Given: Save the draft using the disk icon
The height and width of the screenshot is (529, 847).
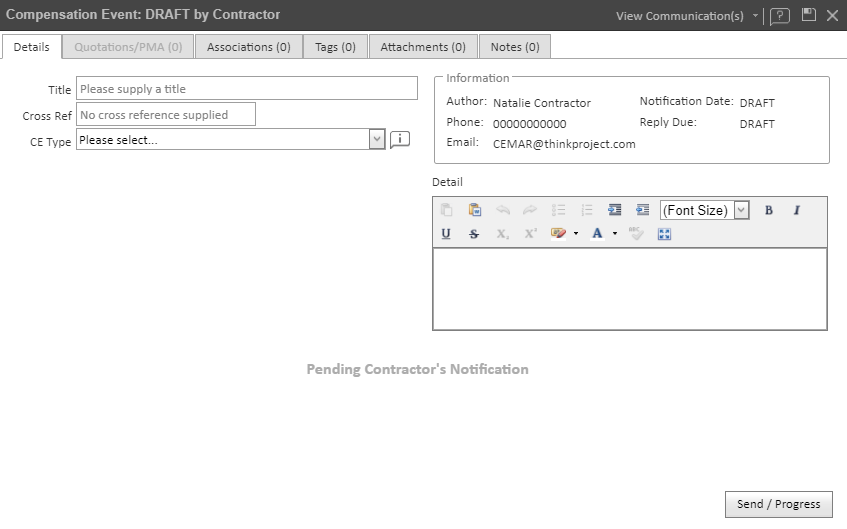Looking at the screenshot, I should click(x=809, y=15).
